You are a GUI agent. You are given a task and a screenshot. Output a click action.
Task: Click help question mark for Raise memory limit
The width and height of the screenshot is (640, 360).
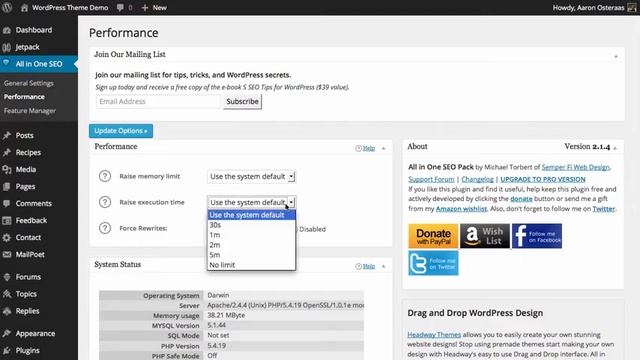[105, 176]
